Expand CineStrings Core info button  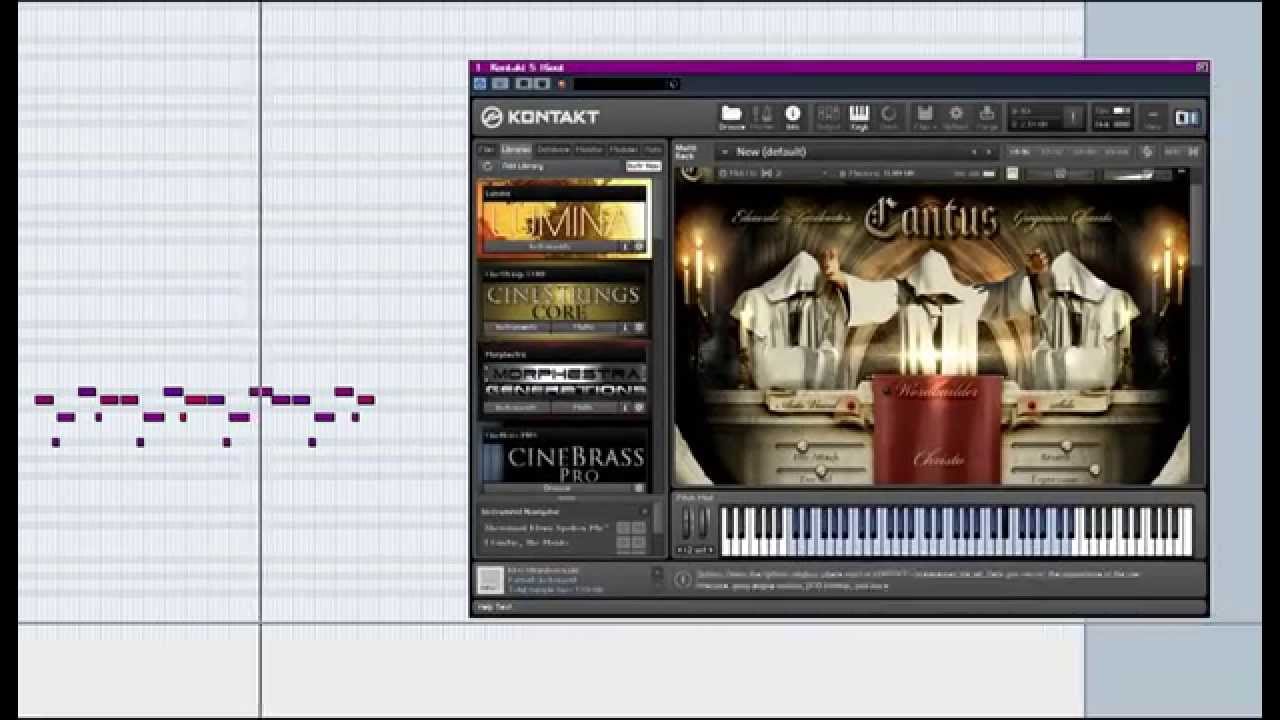pyautogui.click(x=626, y=327)
